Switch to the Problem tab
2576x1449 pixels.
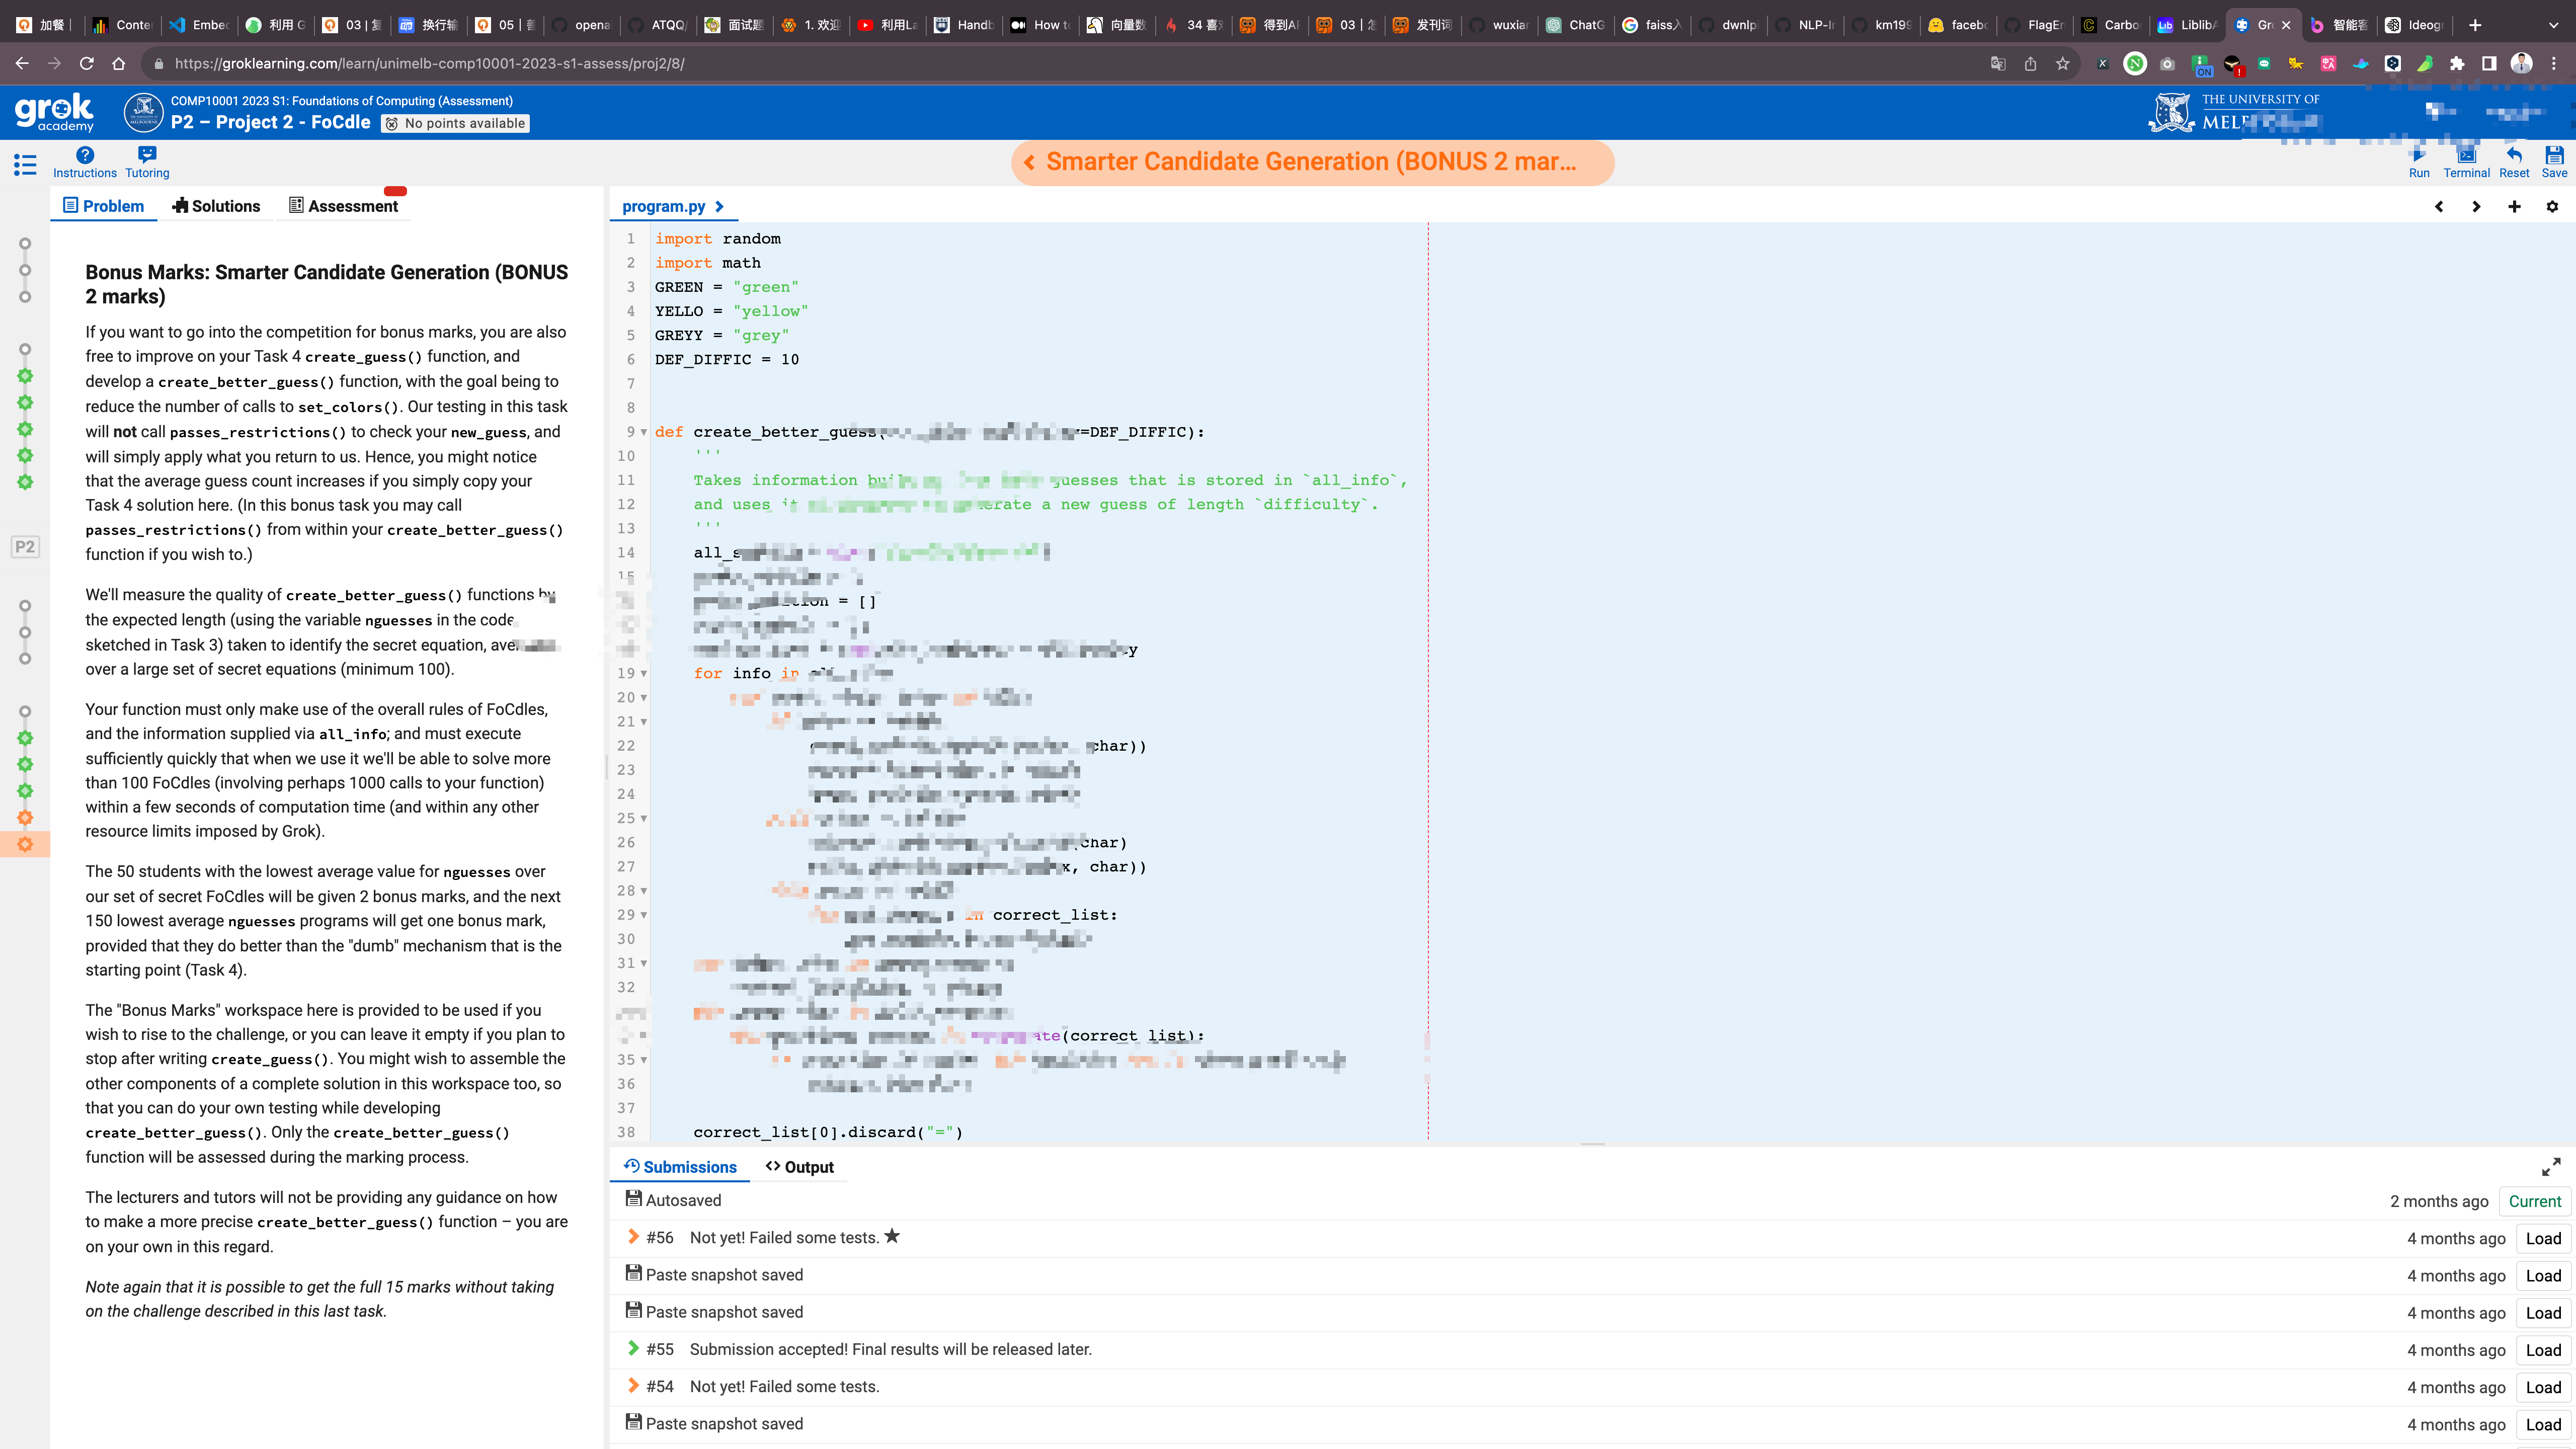click(x=104, y=206)
